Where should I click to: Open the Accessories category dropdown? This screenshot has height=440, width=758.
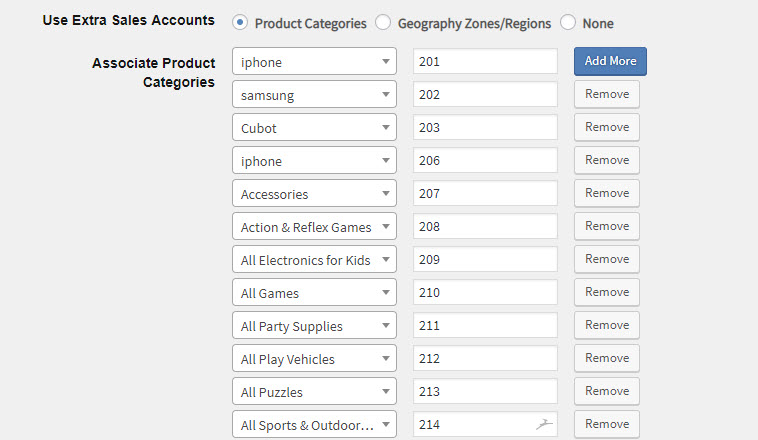(314, 193)
